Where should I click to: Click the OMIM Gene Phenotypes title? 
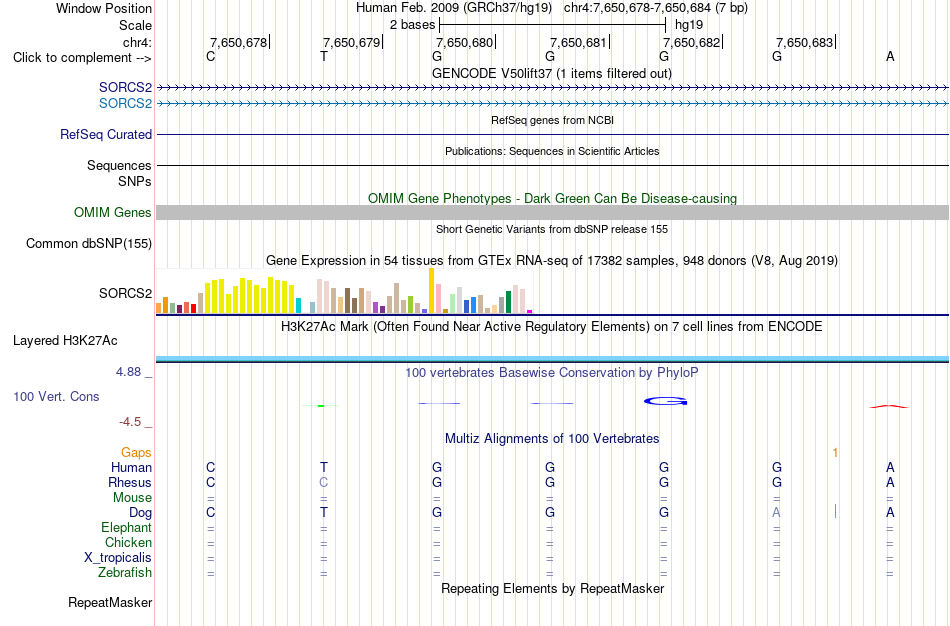click(x=553, y=198)
